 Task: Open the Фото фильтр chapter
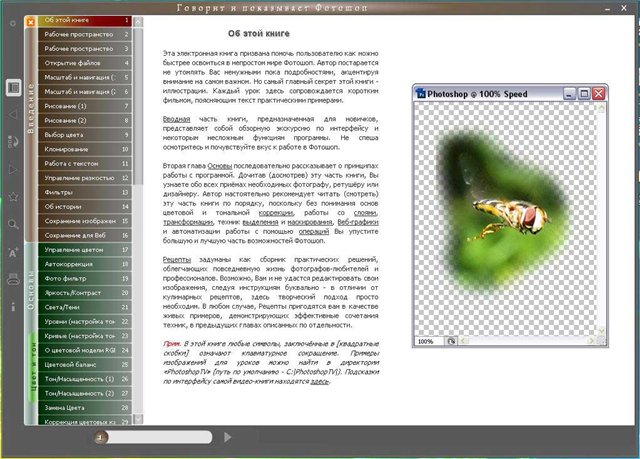(x=84, y=279)
